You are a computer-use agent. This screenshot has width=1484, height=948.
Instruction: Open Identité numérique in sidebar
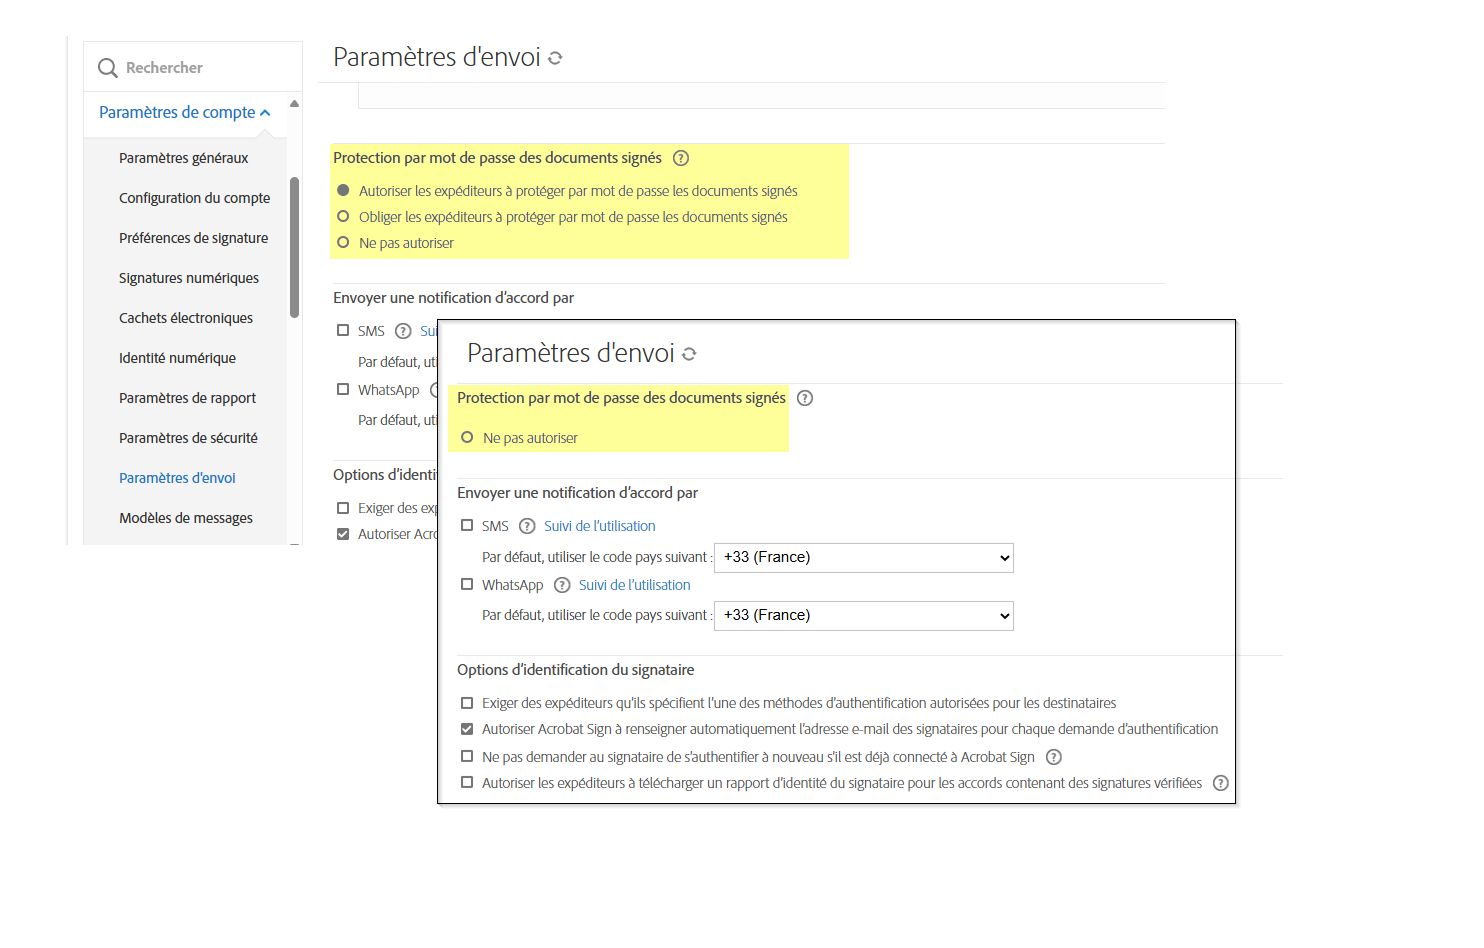point(178,358)
